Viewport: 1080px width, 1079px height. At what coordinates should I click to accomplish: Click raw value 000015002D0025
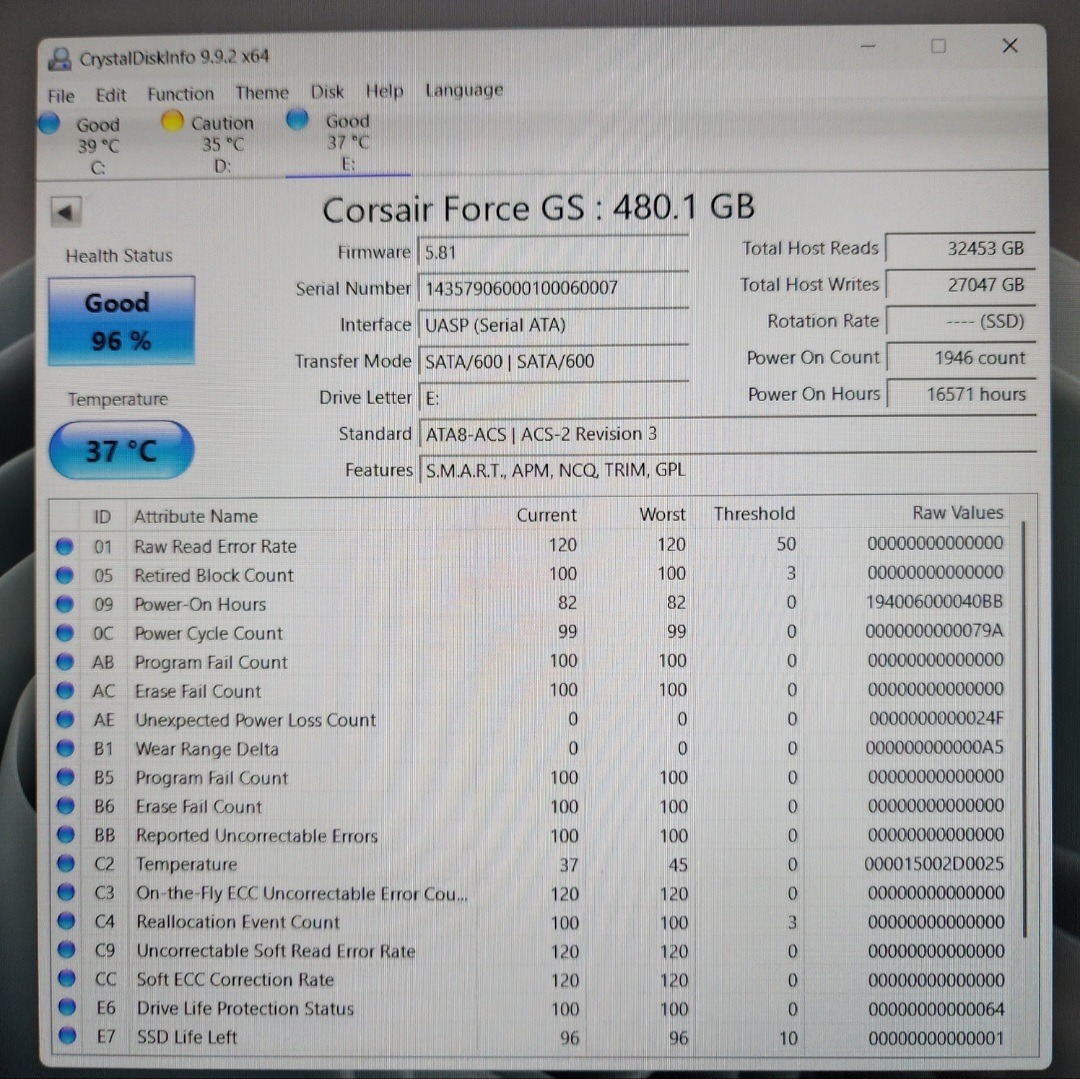coord(934,863)
